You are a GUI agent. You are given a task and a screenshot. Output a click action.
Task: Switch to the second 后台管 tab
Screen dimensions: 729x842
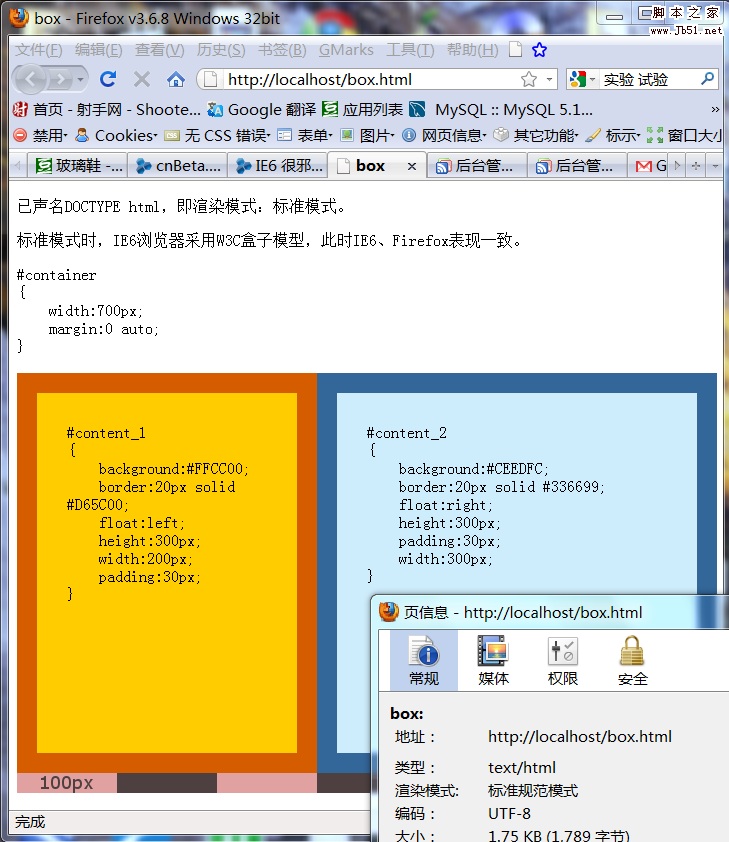coord(577,166)
